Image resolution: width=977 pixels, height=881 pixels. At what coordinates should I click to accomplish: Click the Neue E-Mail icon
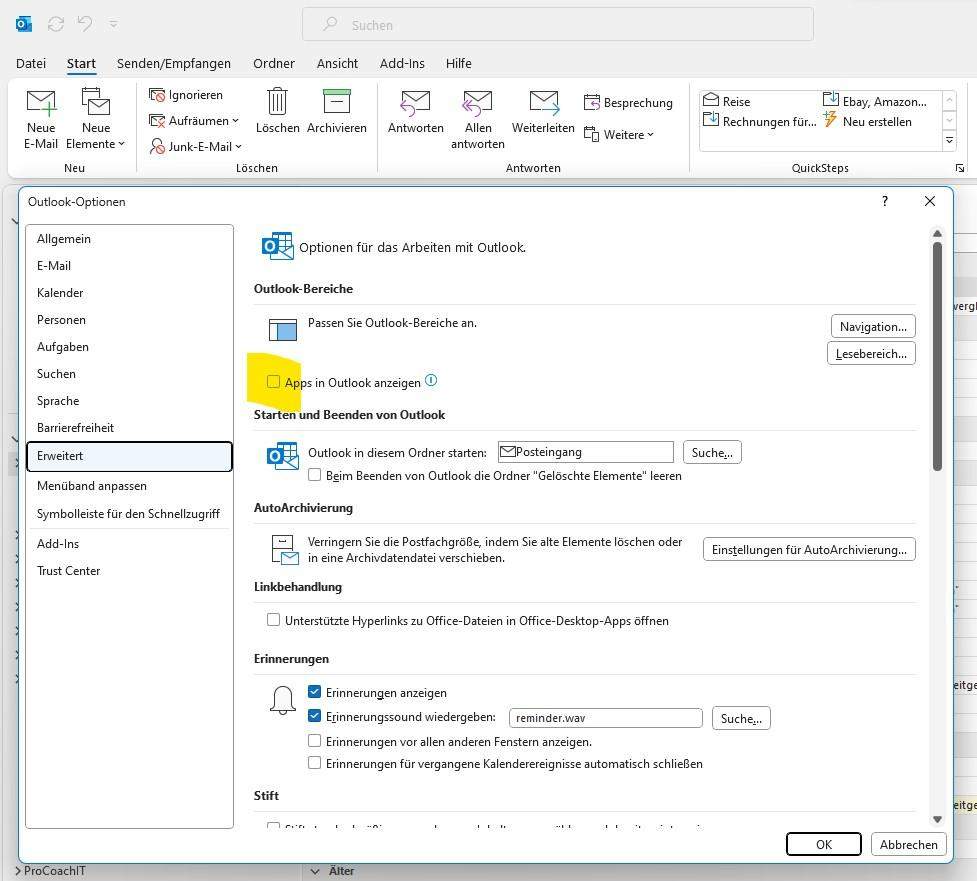(x=41, y=104)
